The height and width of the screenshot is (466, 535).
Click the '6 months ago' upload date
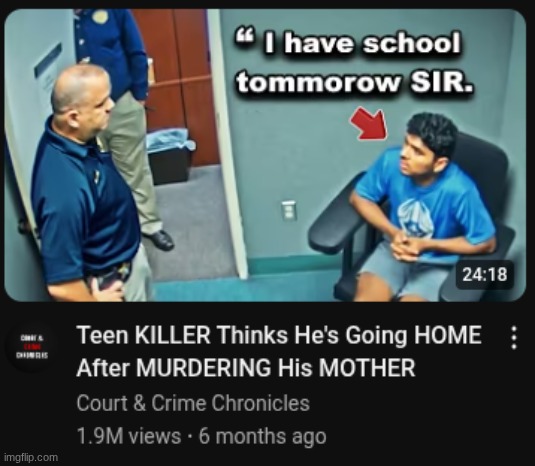click(263, 436)
